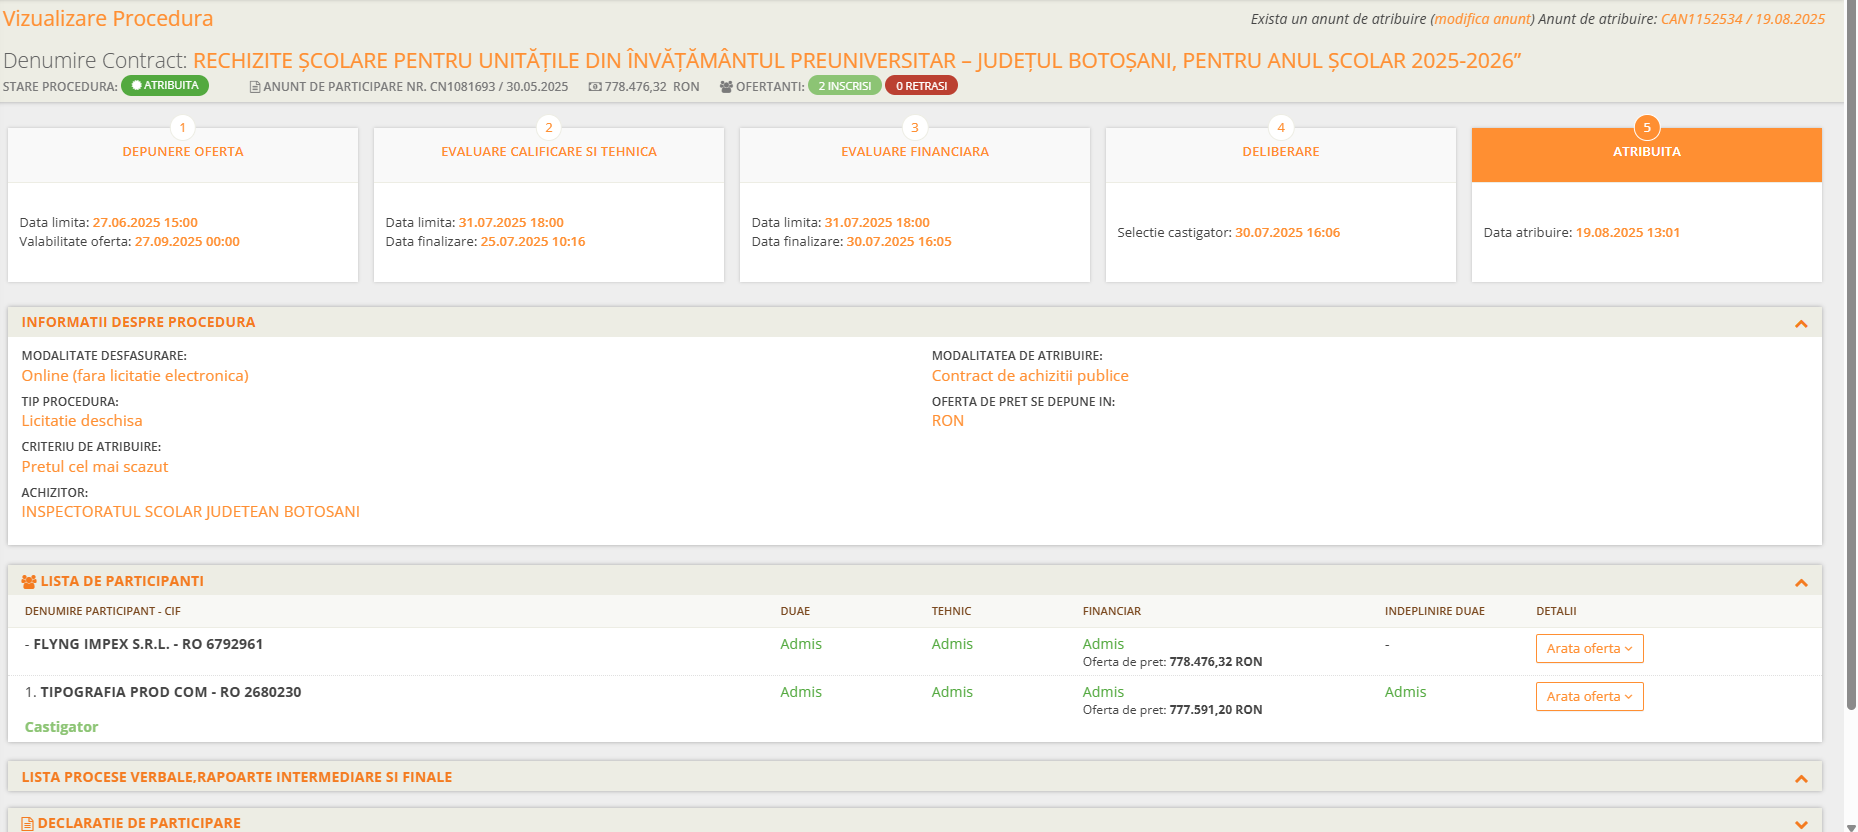Open 'Arata oferta' dropdown for TIPOGRAFIA PROD COM

[x=1589, y=697]
